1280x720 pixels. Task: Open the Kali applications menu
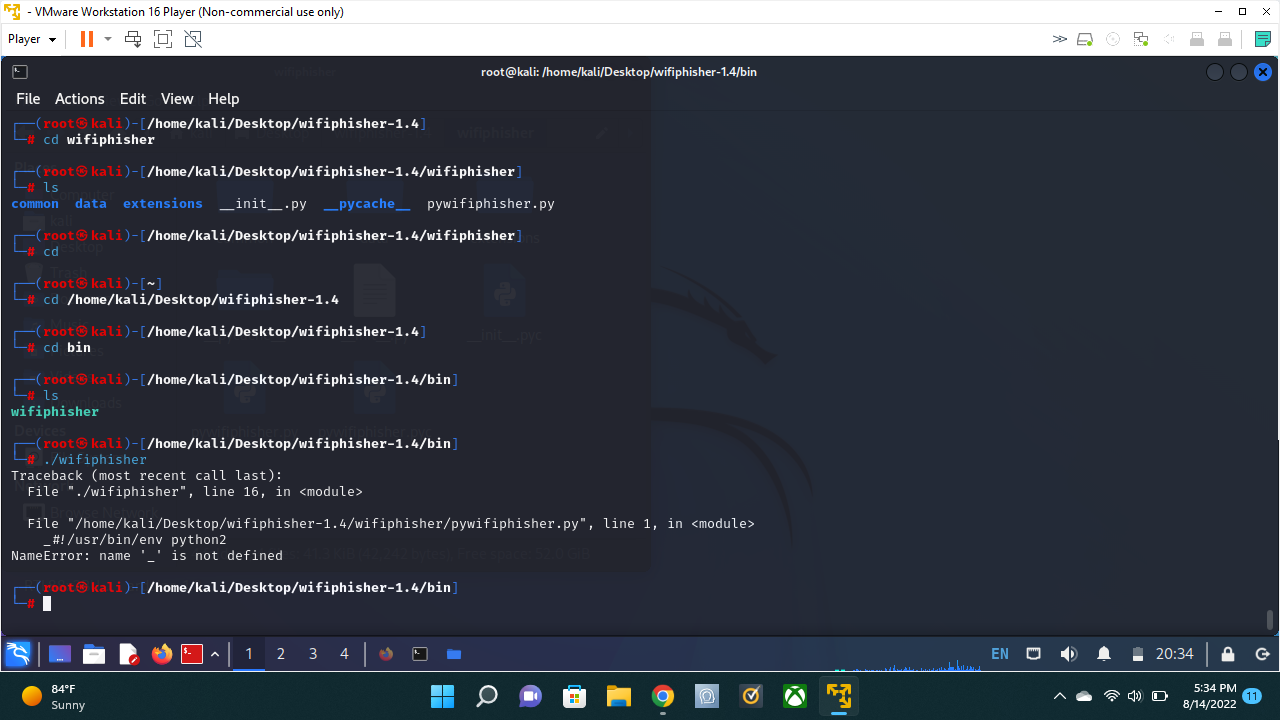18,653
